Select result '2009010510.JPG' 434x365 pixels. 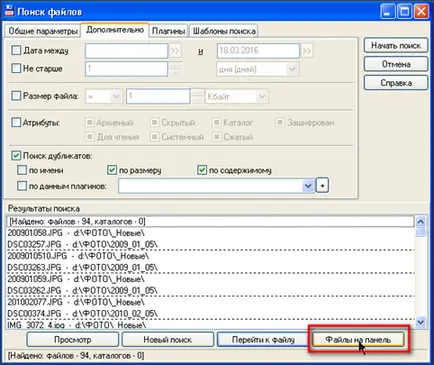pyautogui.click(x=210, y=256)
